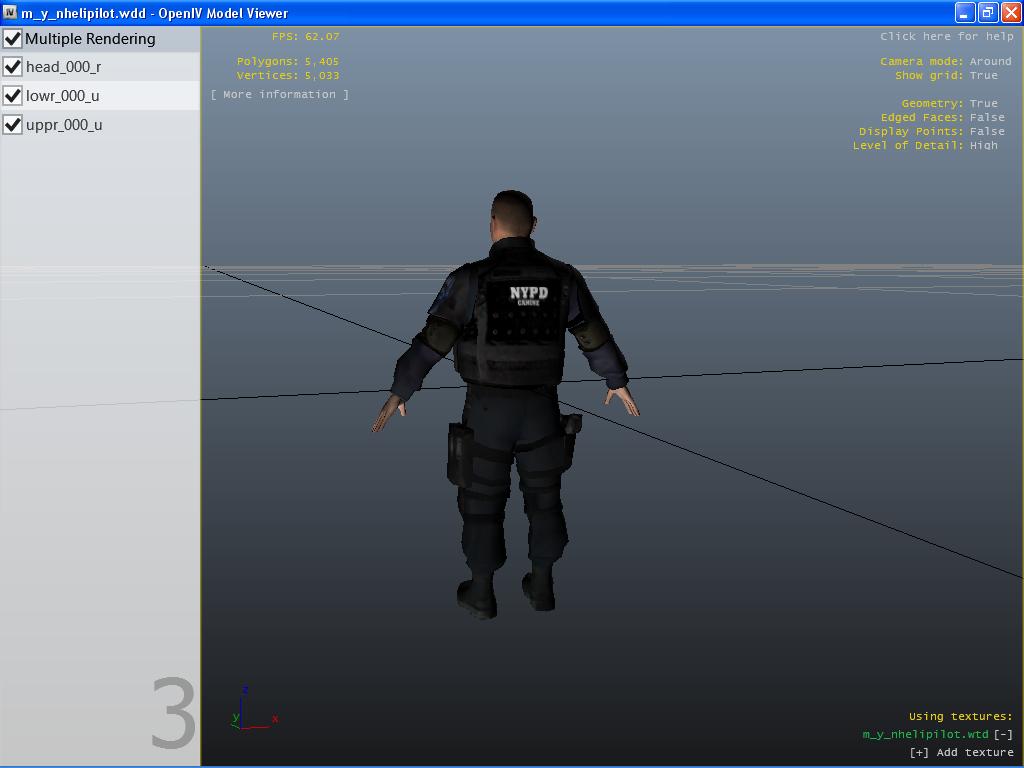Restore down the Model Viewer window
Screen dimensions: 1024x768
click(988, 13)
